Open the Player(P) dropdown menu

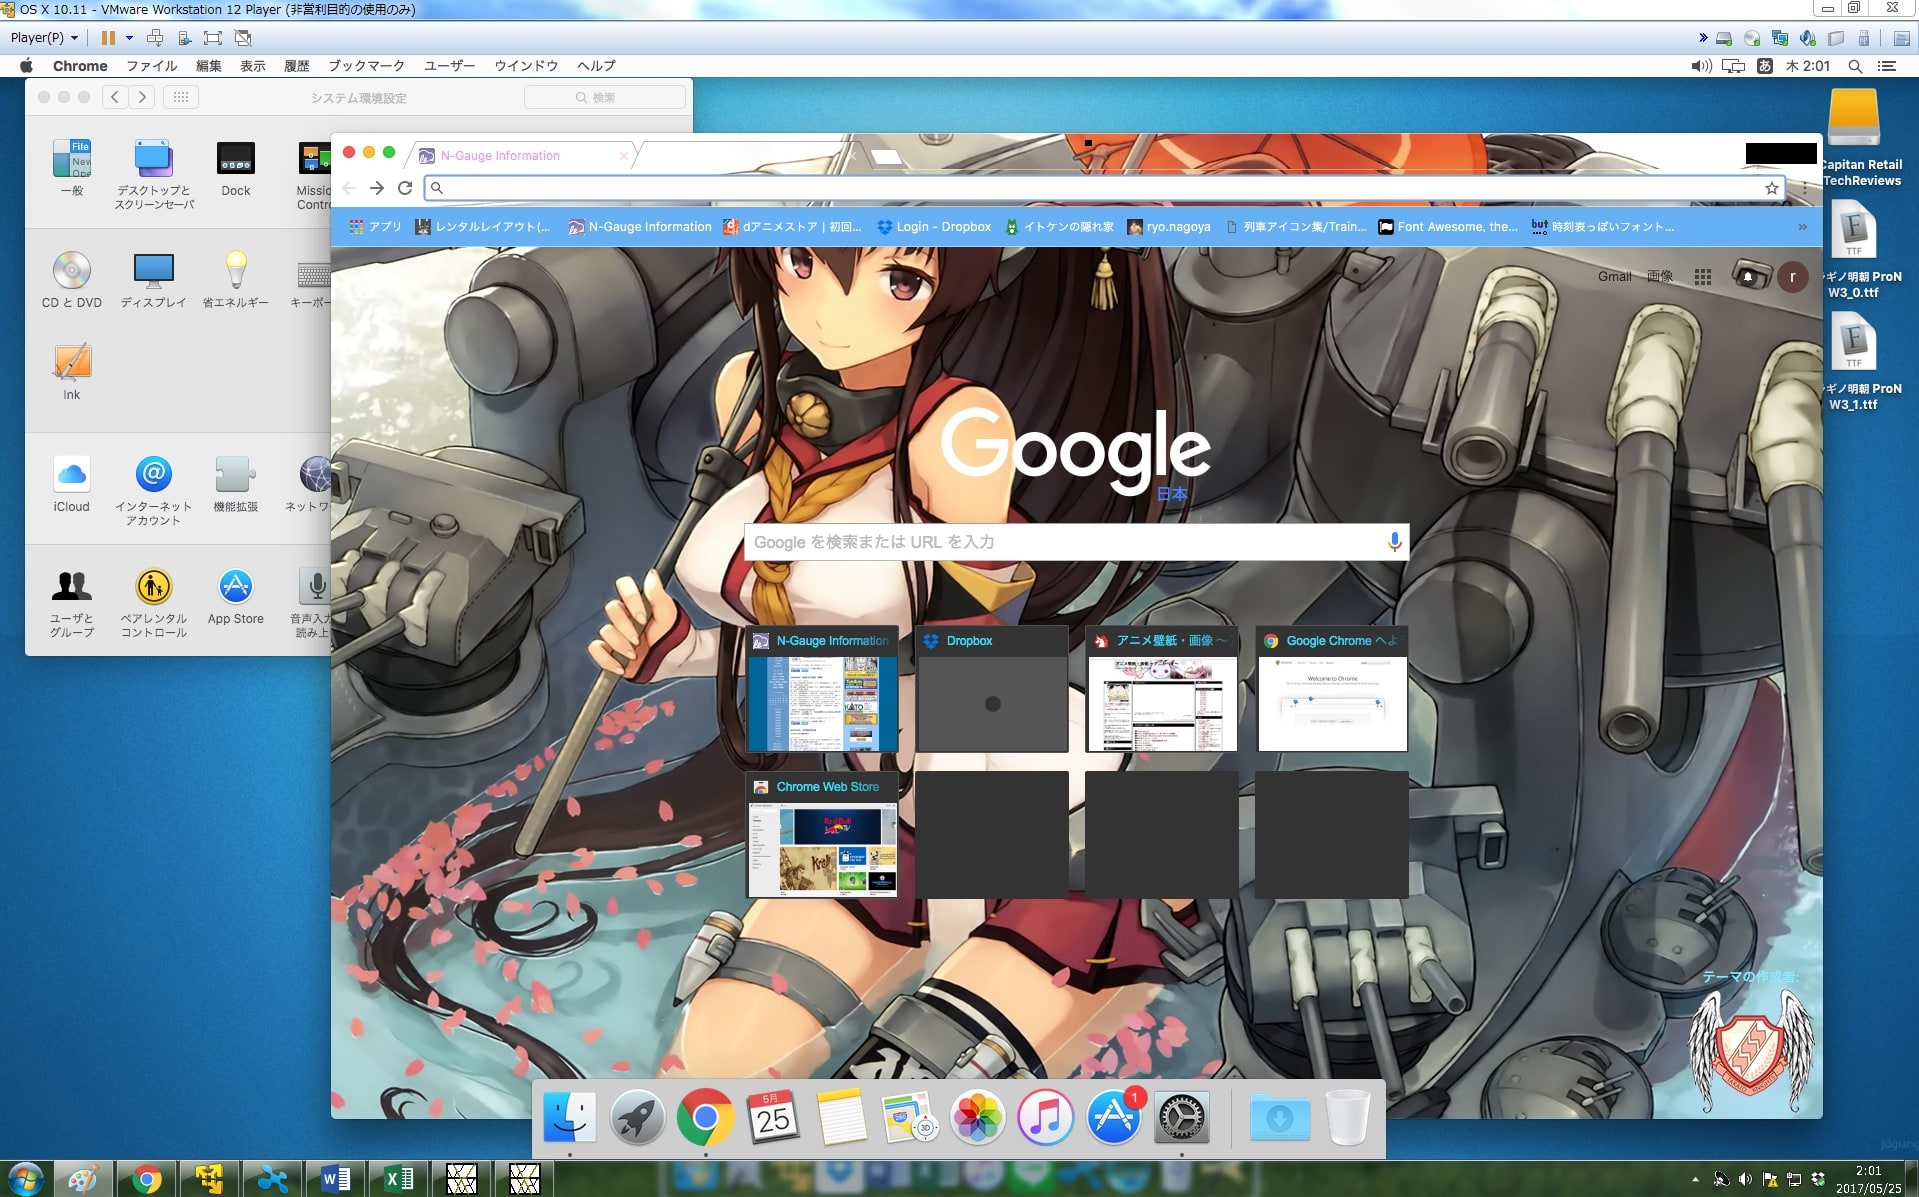coord(44,38)
